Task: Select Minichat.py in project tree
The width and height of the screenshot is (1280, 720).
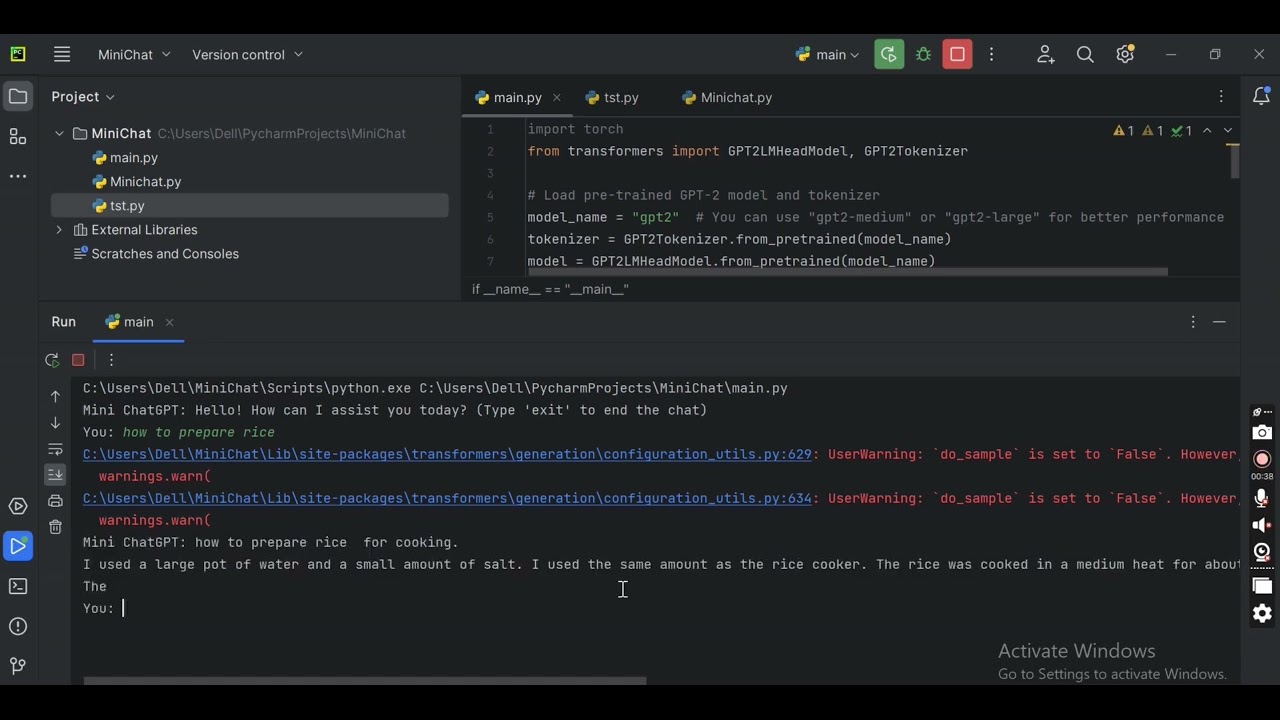Action: tap(136, 182)
